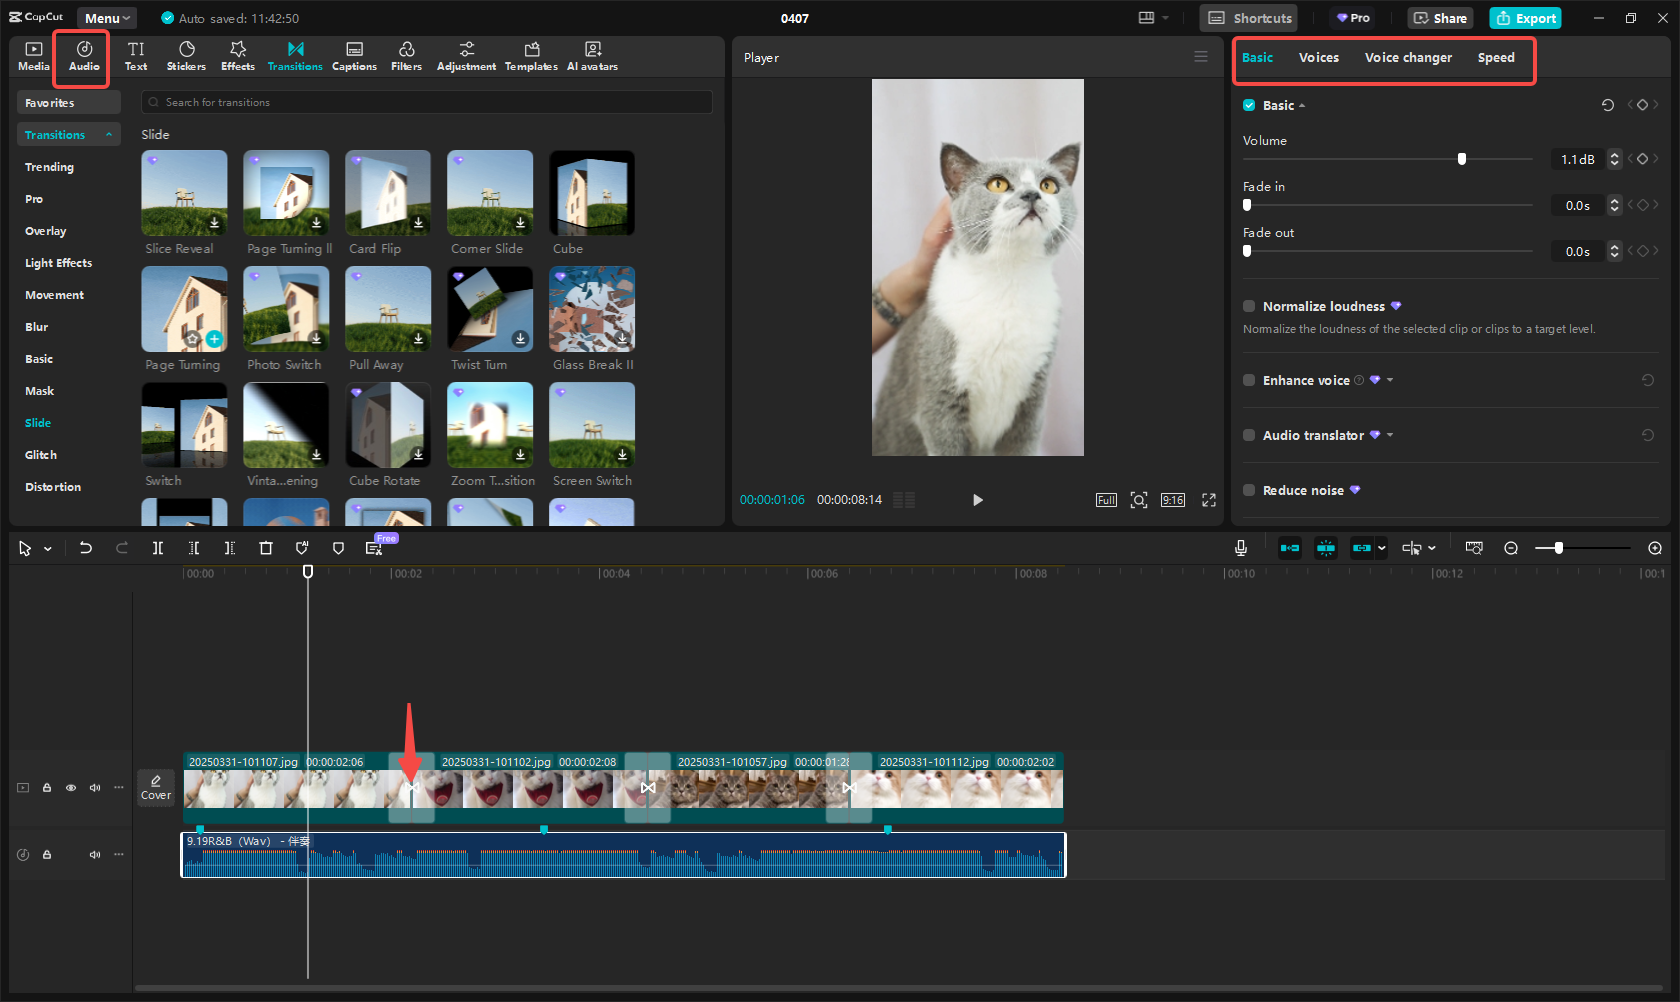This screenshot has height=1002, width=1680.
Task: Click the Export button
Action: pyautogui.click(x=1525, y=18)
